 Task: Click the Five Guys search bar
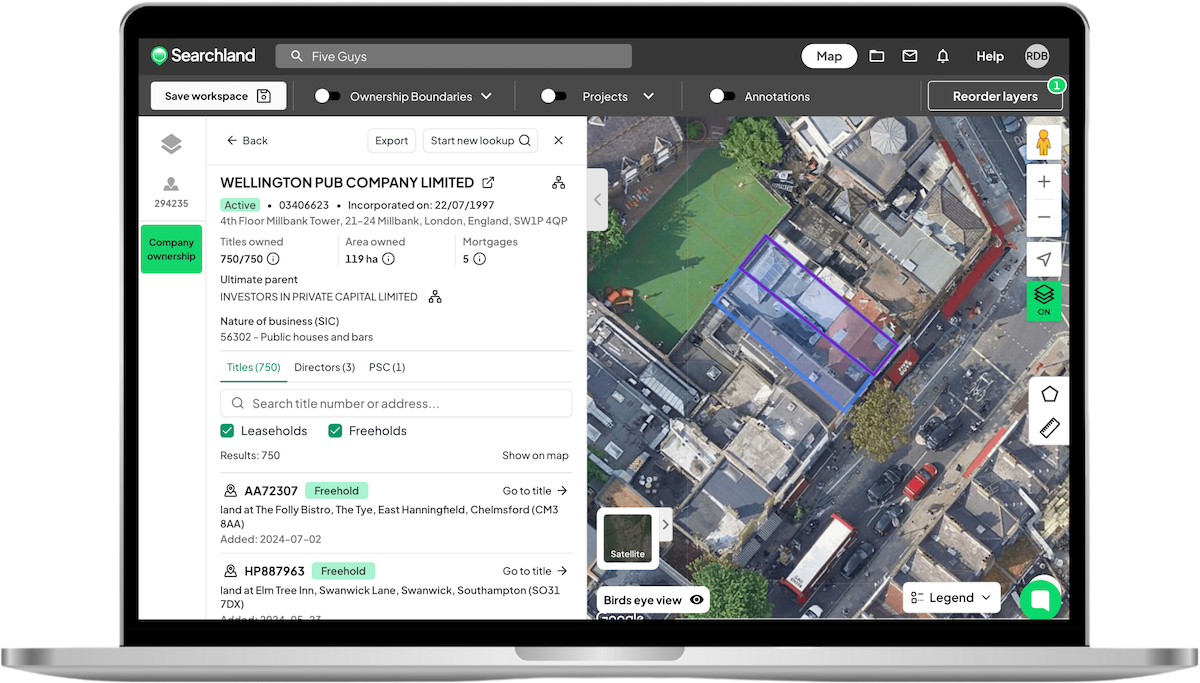(453, 56)
